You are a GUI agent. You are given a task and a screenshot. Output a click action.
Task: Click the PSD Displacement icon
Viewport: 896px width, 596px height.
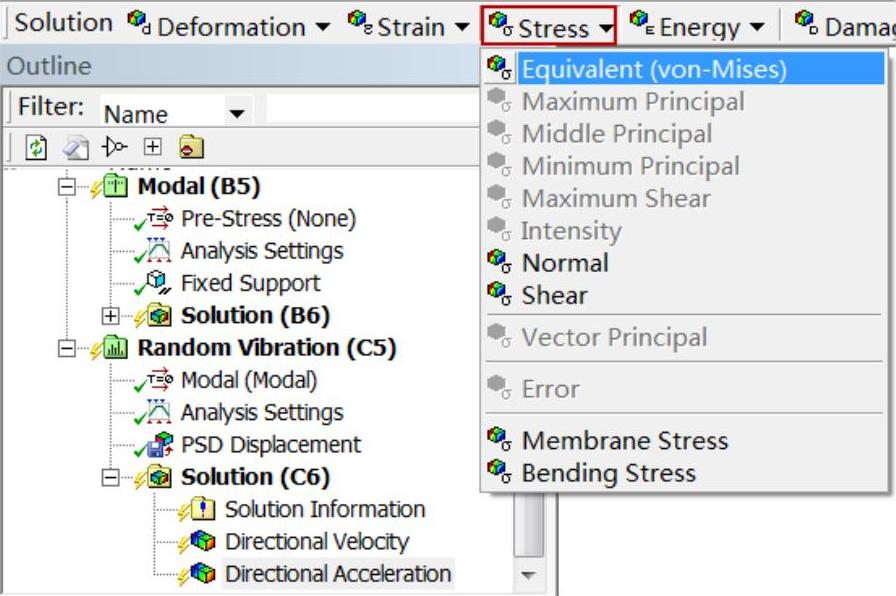[x=165, y=445]
